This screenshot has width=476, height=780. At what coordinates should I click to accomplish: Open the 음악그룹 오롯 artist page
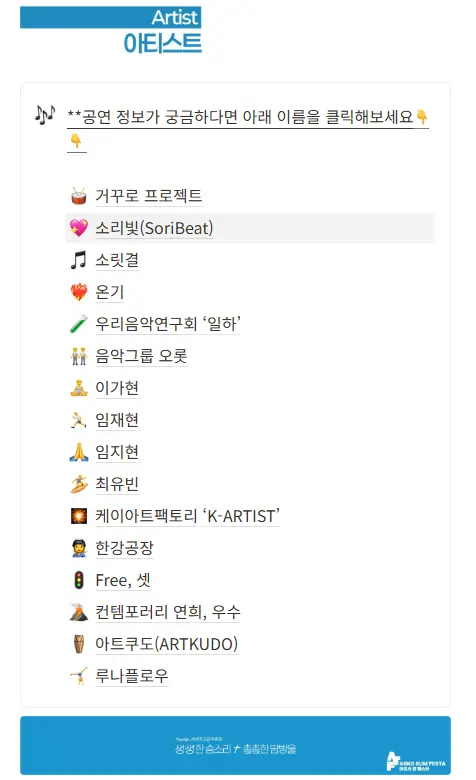[x=141, y=356]
